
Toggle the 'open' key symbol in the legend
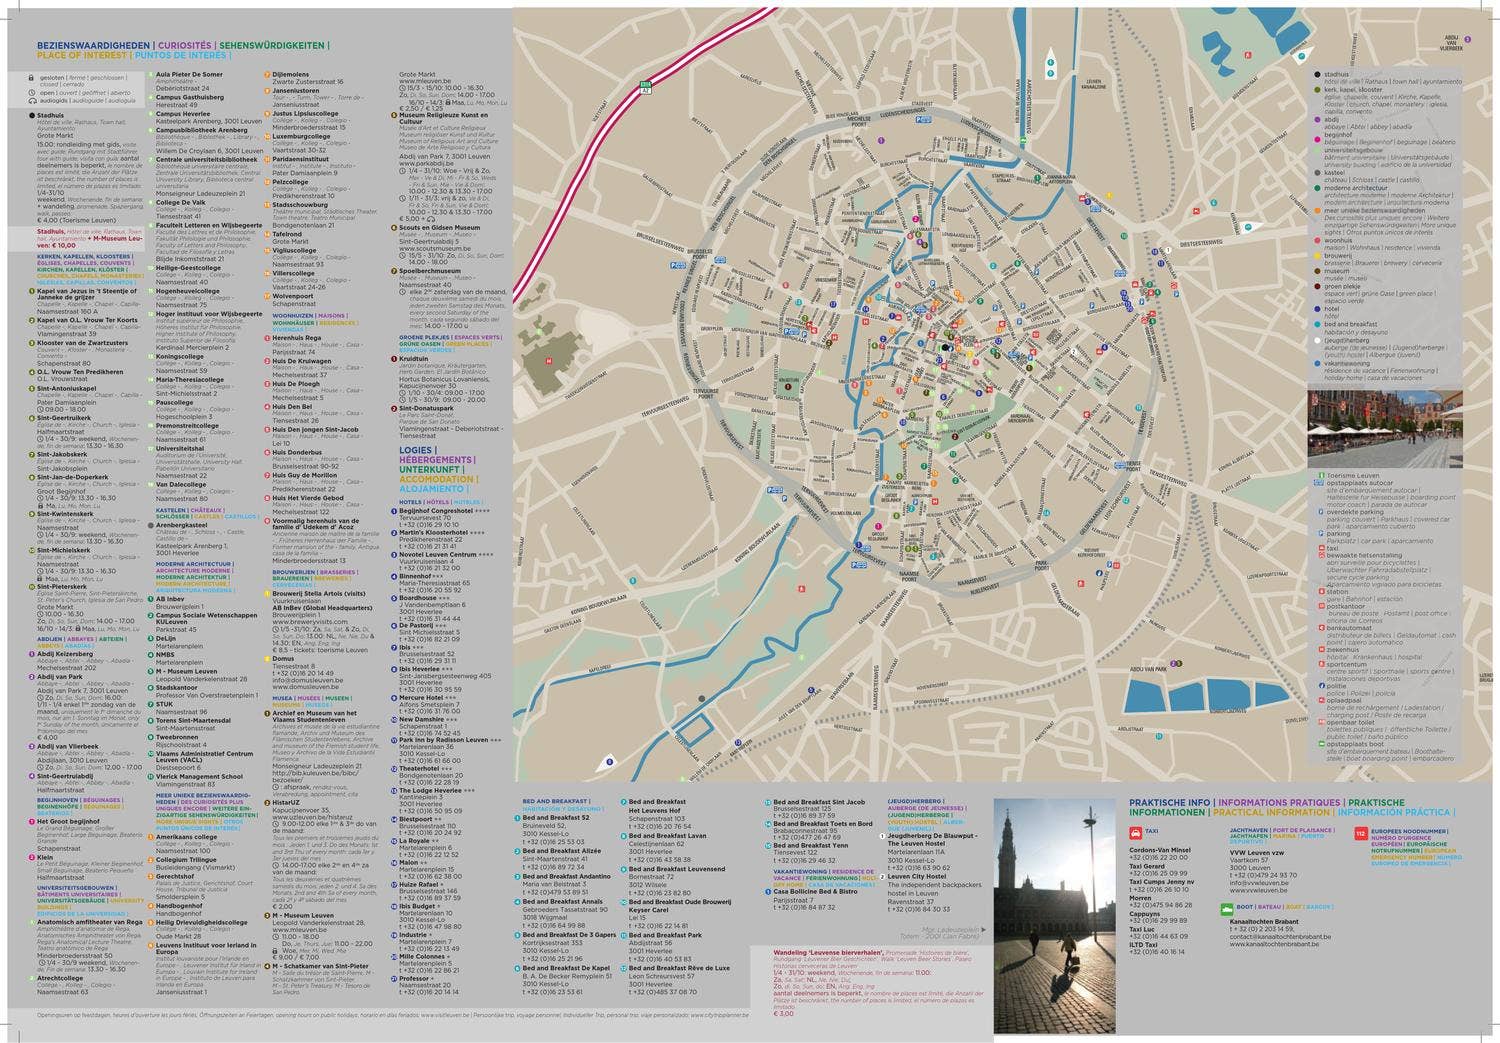pos(33,93)
